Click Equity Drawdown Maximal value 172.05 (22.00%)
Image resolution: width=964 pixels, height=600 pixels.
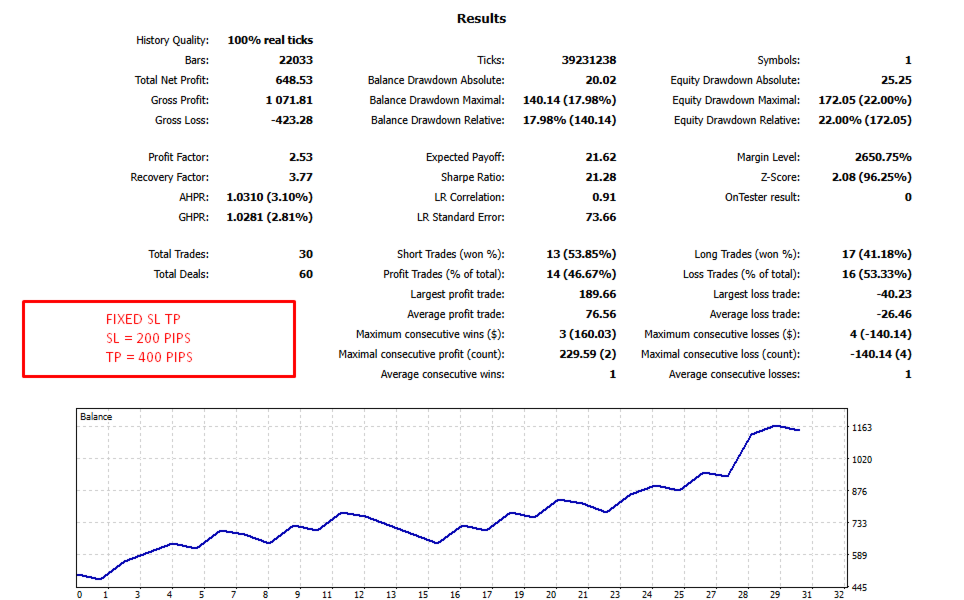tap(865, 100)
